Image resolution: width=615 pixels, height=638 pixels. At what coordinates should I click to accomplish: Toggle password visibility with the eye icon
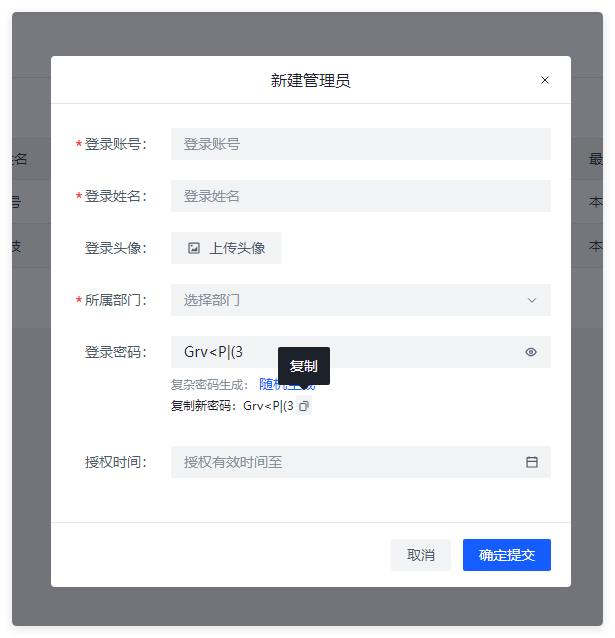(531, 352)
